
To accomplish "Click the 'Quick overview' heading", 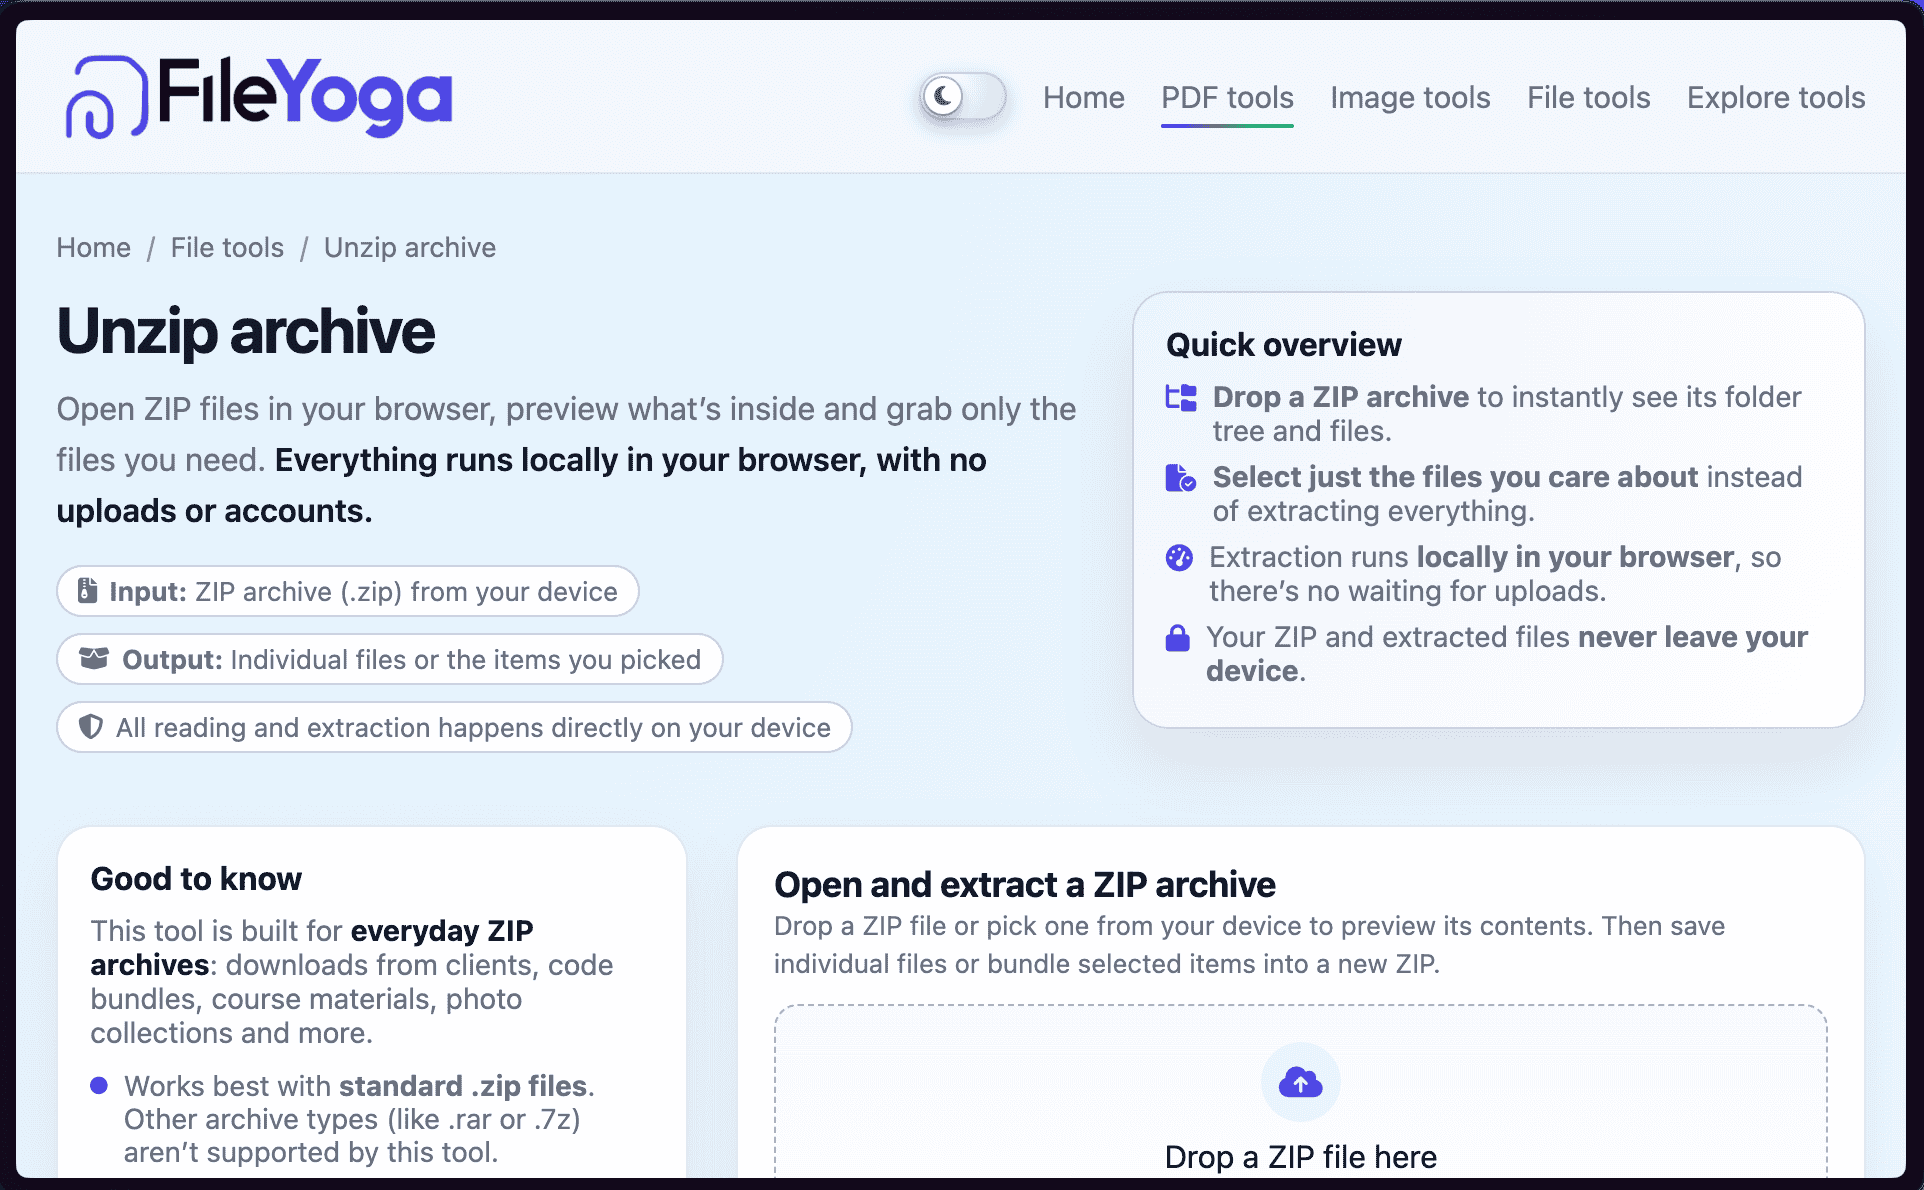I will 1284,345.
